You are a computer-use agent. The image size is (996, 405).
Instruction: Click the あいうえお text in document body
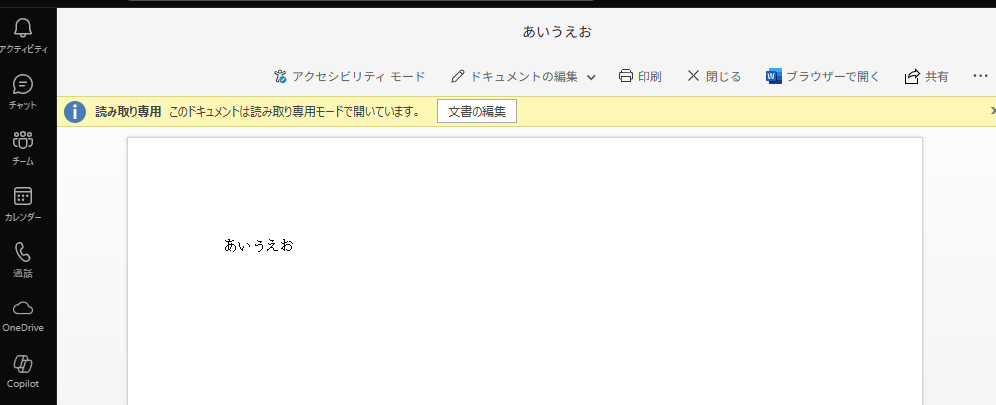coord(259,245)
